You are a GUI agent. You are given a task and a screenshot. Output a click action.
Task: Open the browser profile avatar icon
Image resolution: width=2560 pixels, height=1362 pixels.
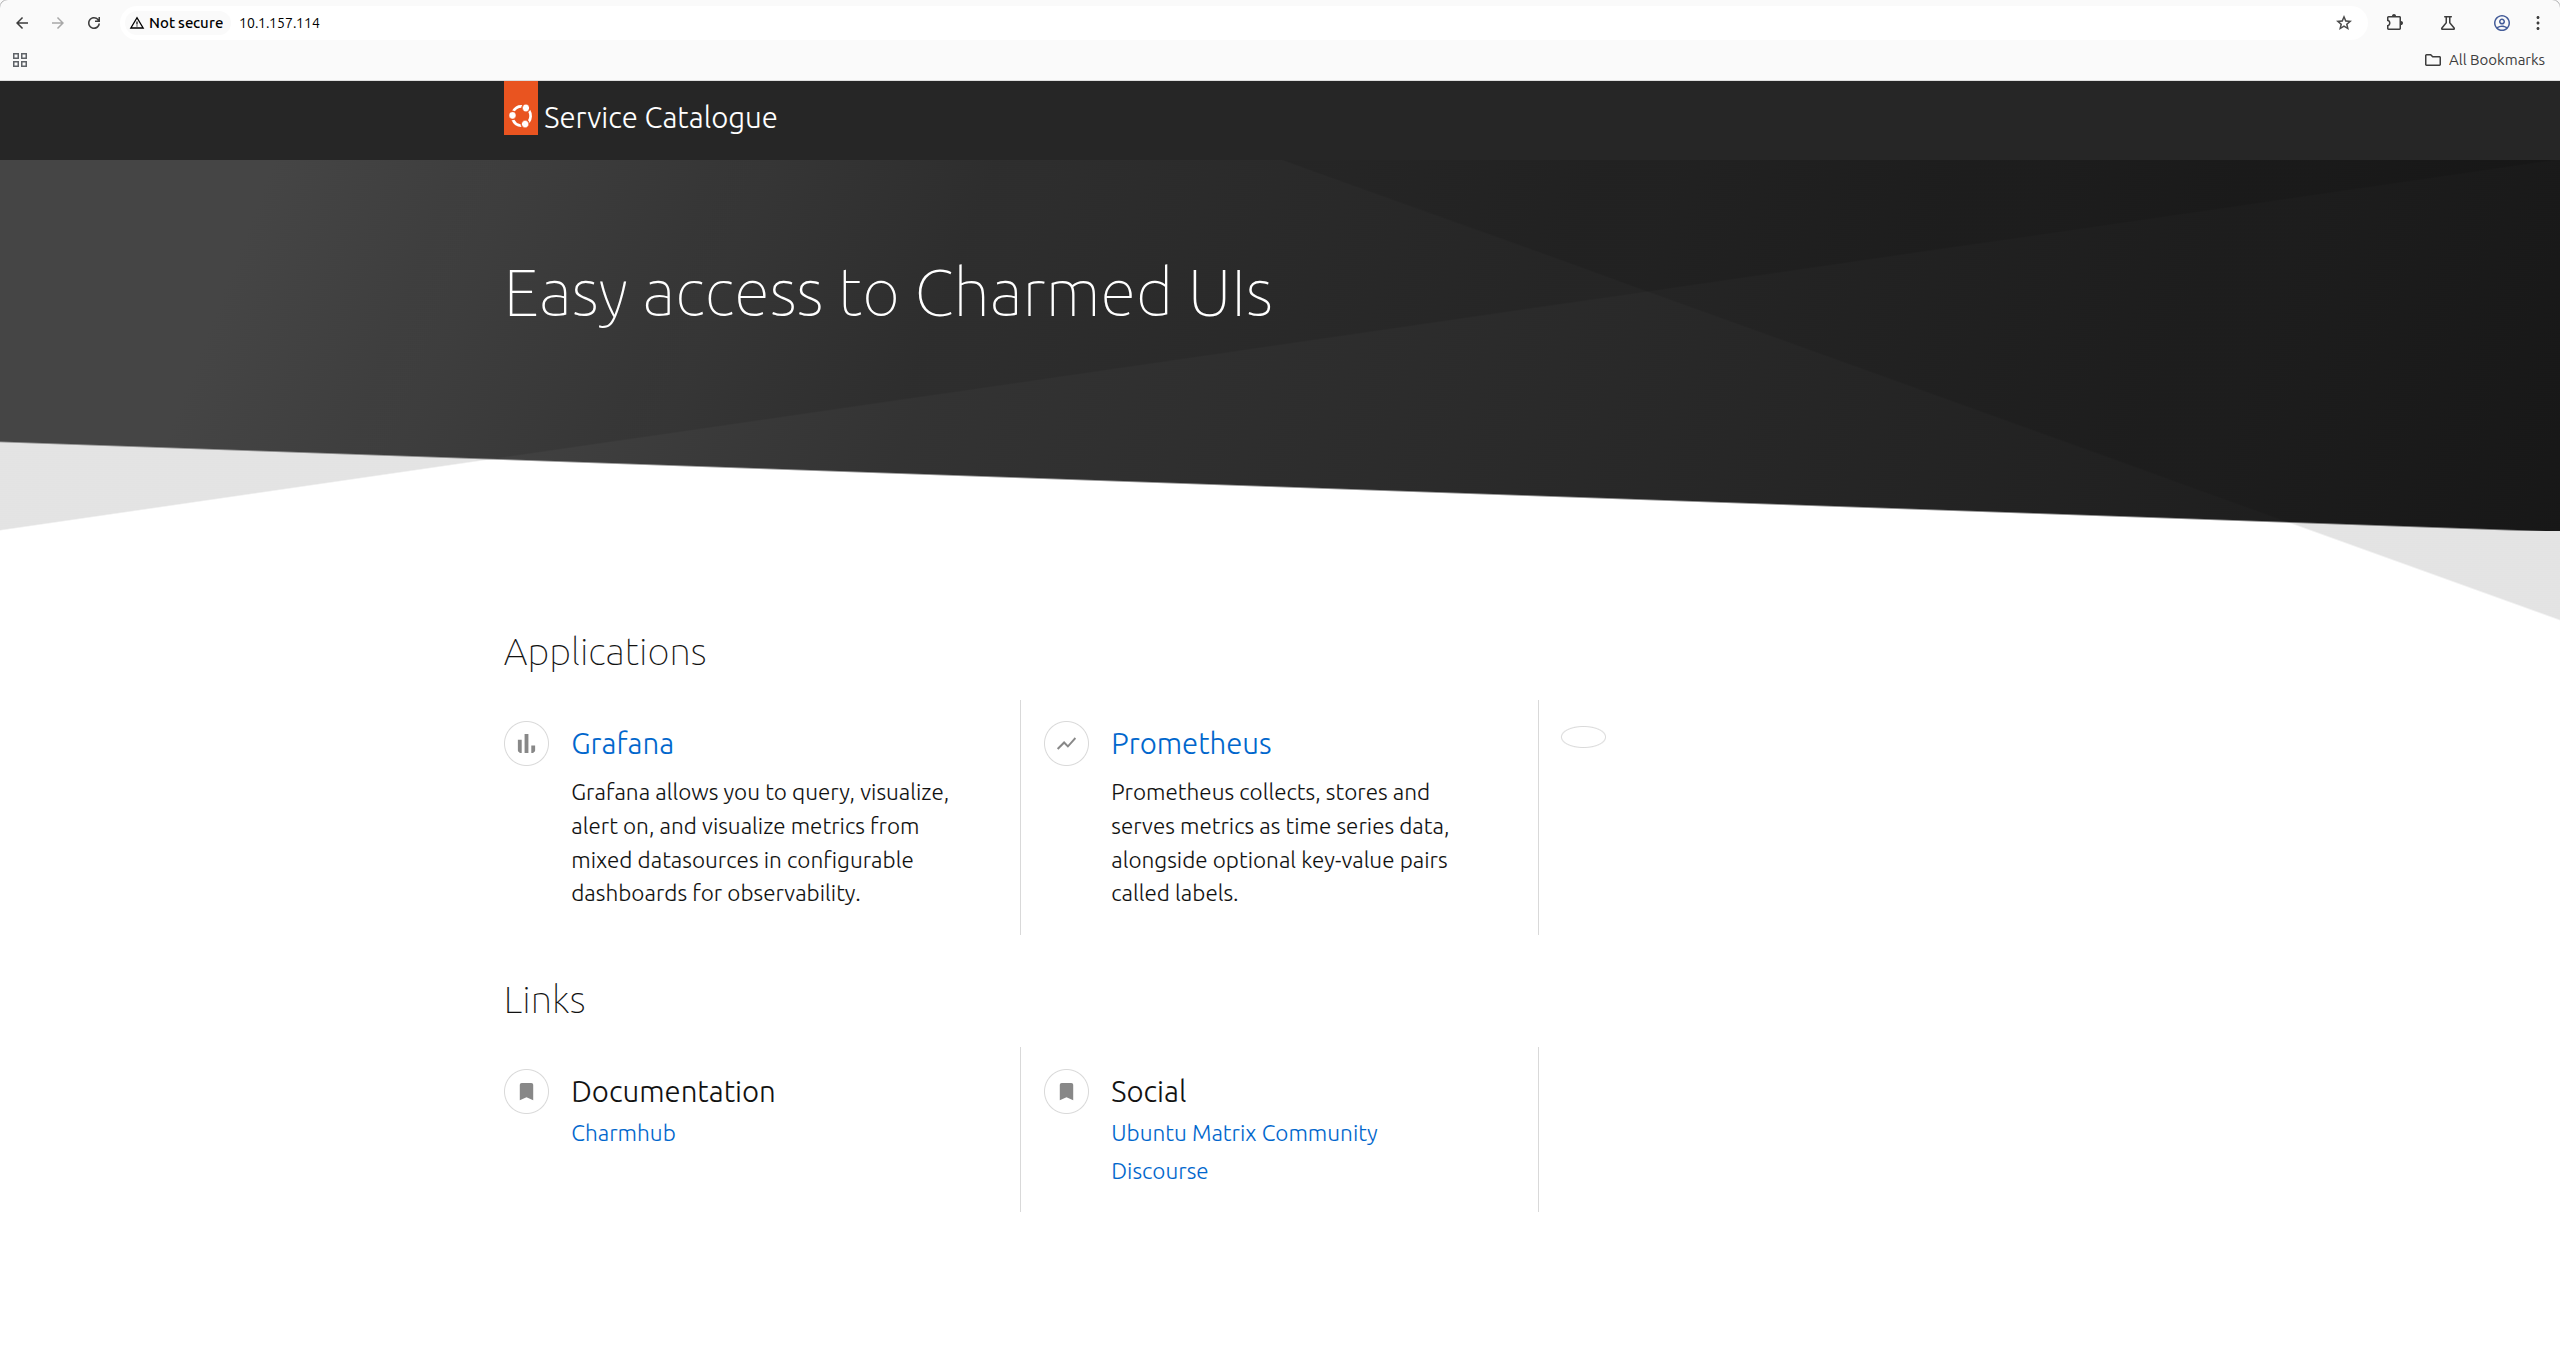coord(2501,23)
